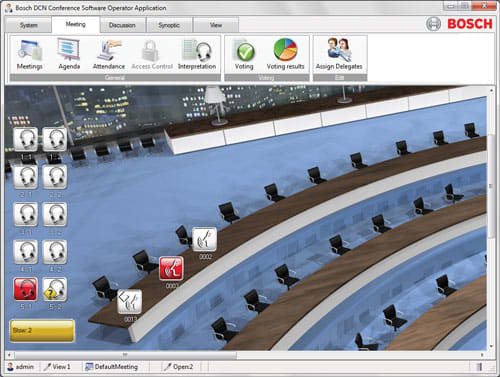This screenshot has width=500, height=377.
Task: Click the admin user status icon
Action: (11, 367)
